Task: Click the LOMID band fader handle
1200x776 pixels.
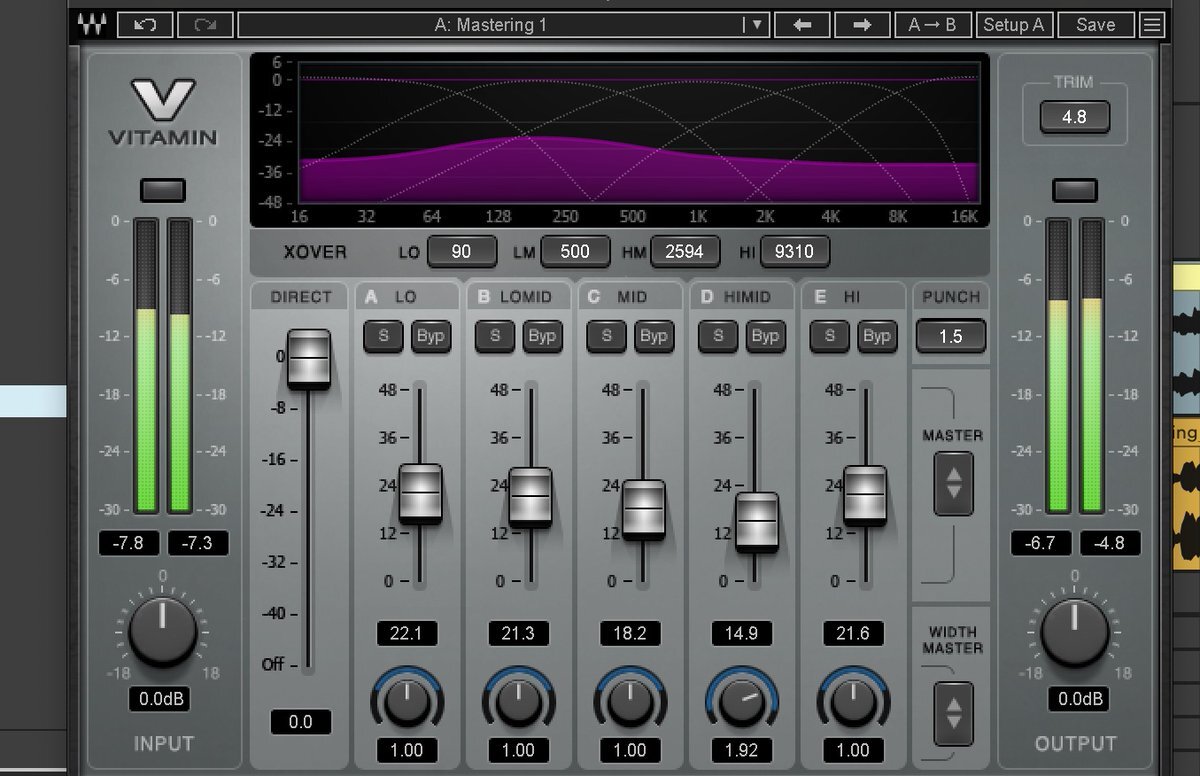Action: (530, 497)
